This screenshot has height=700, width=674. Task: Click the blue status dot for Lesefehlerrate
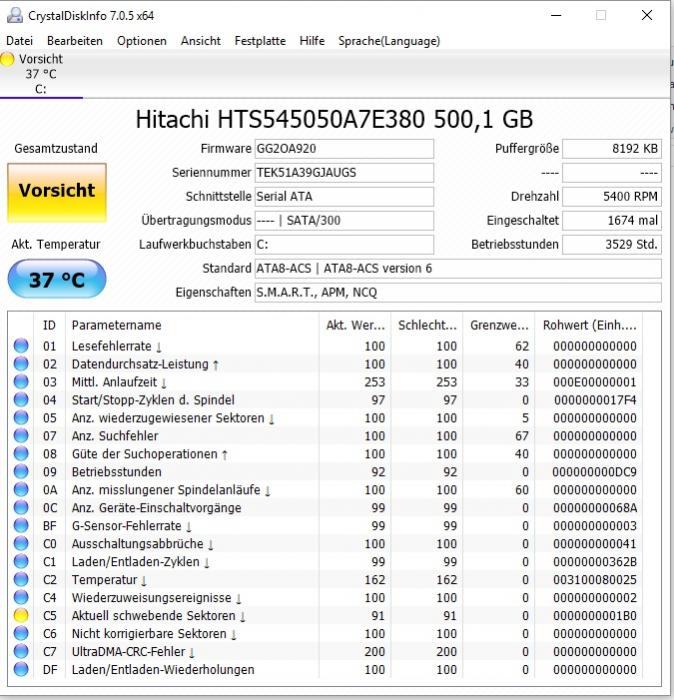click(21, 346)
